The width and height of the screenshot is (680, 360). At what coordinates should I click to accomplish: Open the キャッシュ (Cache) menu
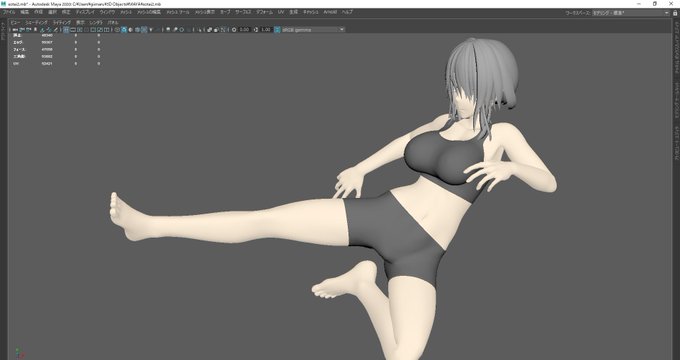pos(311,12)
